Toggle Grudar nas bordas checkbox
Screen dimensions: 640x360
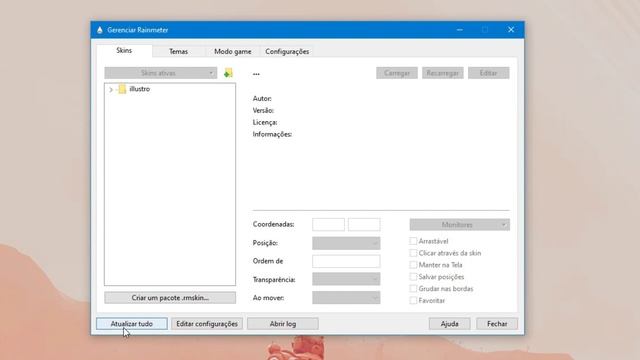413,289
